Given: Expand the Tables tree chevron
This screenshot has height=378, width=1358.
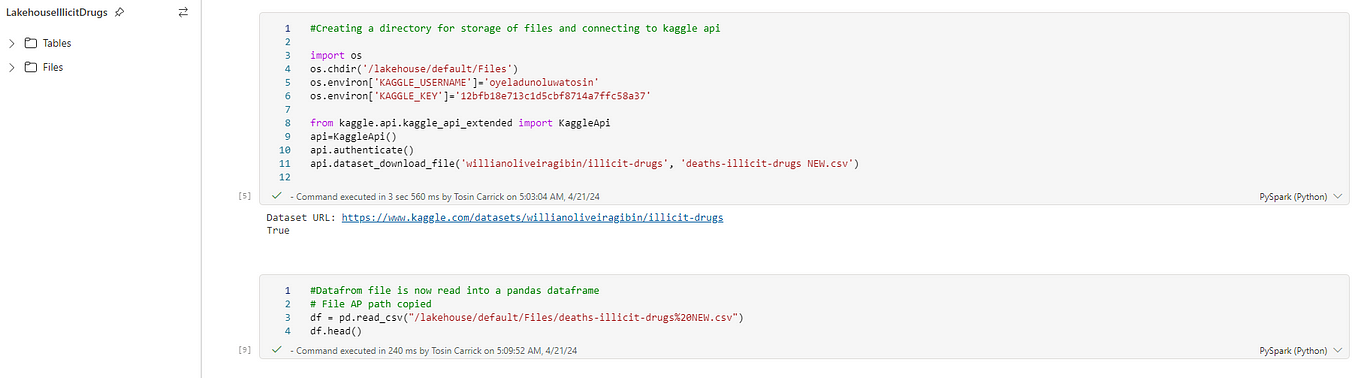Looking at the screenshot, I should [x=12, y=43].
